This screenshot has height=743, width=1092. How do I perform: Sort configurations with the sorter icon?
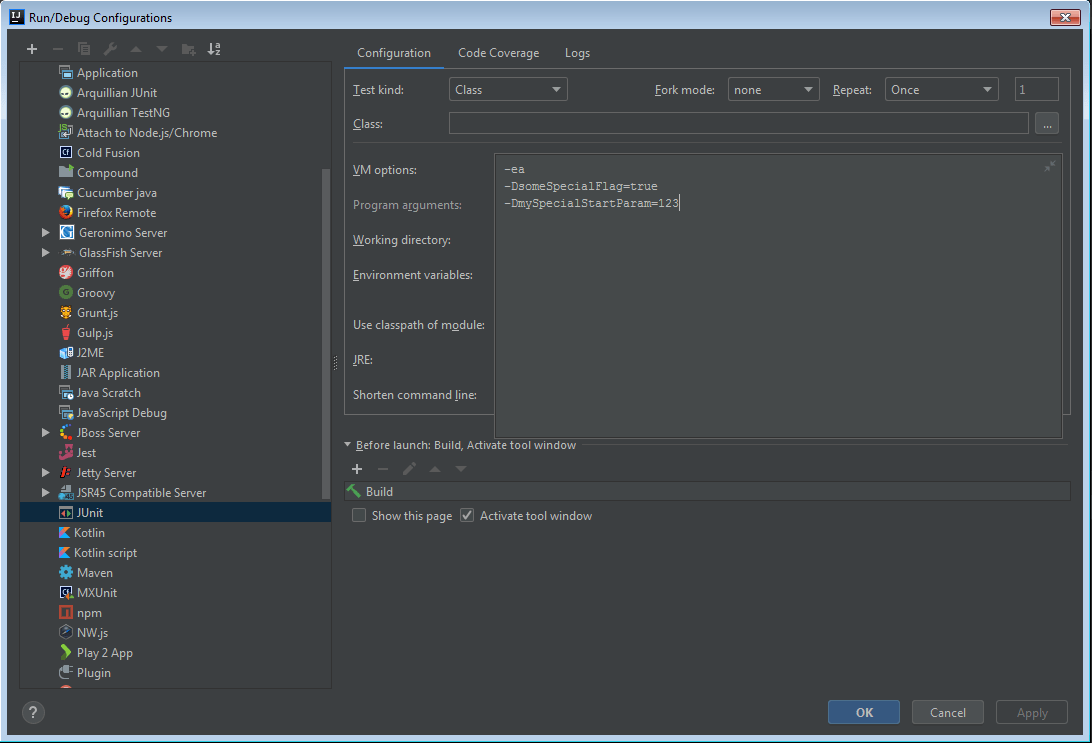point(213,48)
